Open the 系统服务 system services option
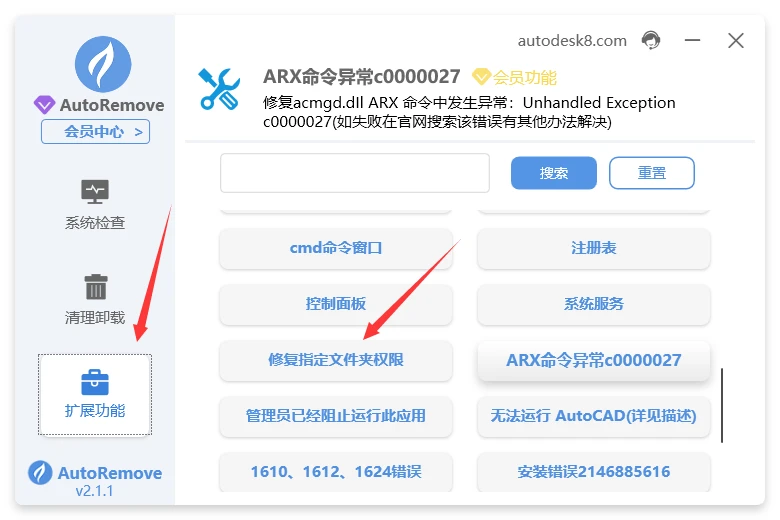The image size is (780, 520). click(x=593, y=304)
